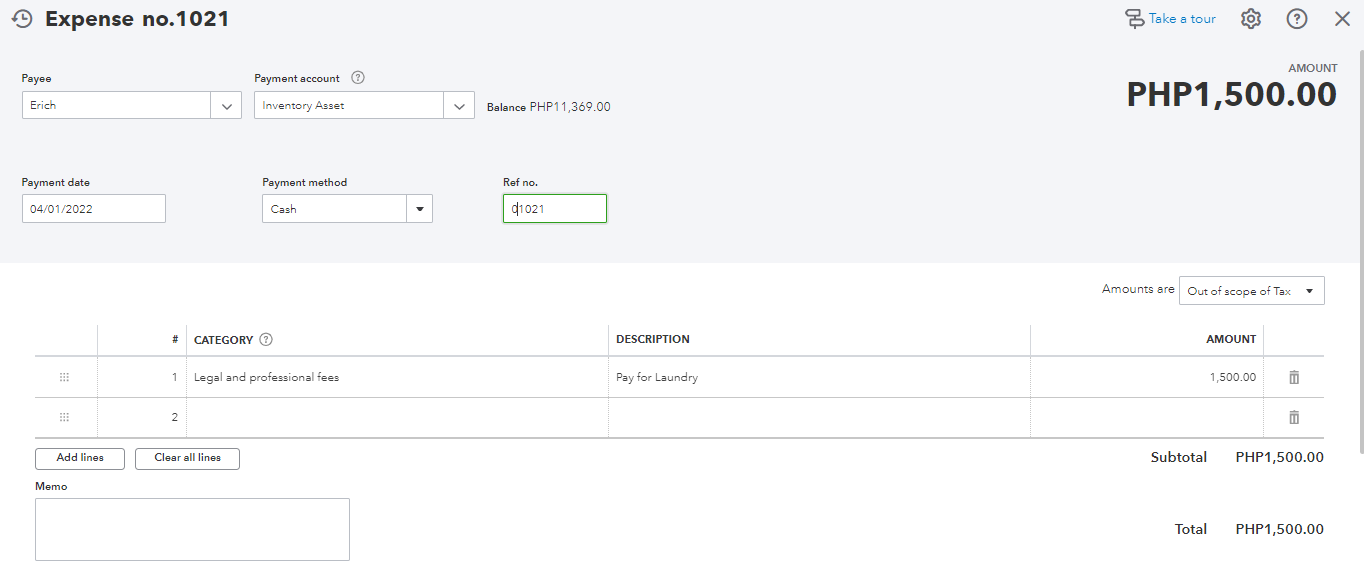
Task: Click the Category column help icon
Action: 266,340
